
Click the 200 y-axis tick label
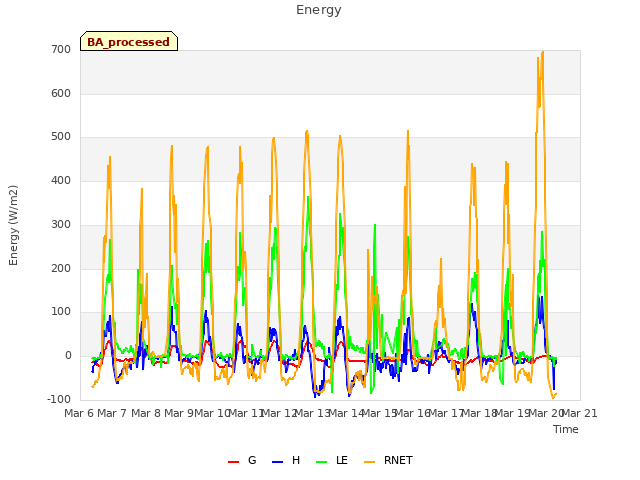click(x=61, y=268)
